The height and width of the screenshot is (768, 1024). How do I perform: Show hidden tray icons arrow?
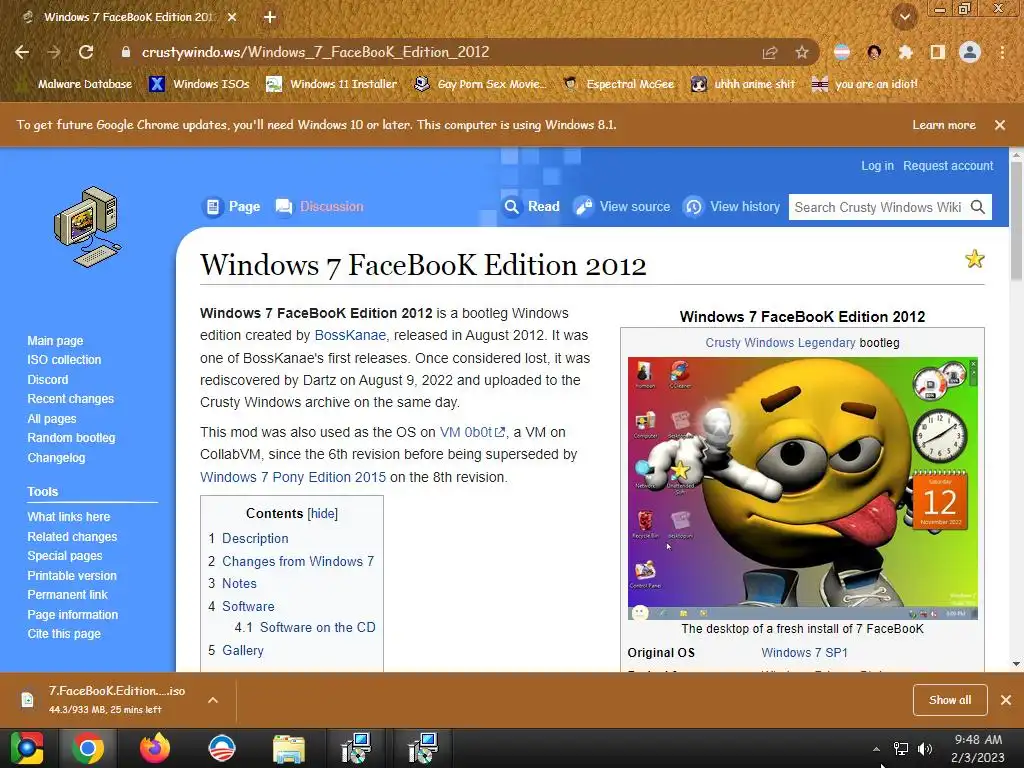(876, 749)
